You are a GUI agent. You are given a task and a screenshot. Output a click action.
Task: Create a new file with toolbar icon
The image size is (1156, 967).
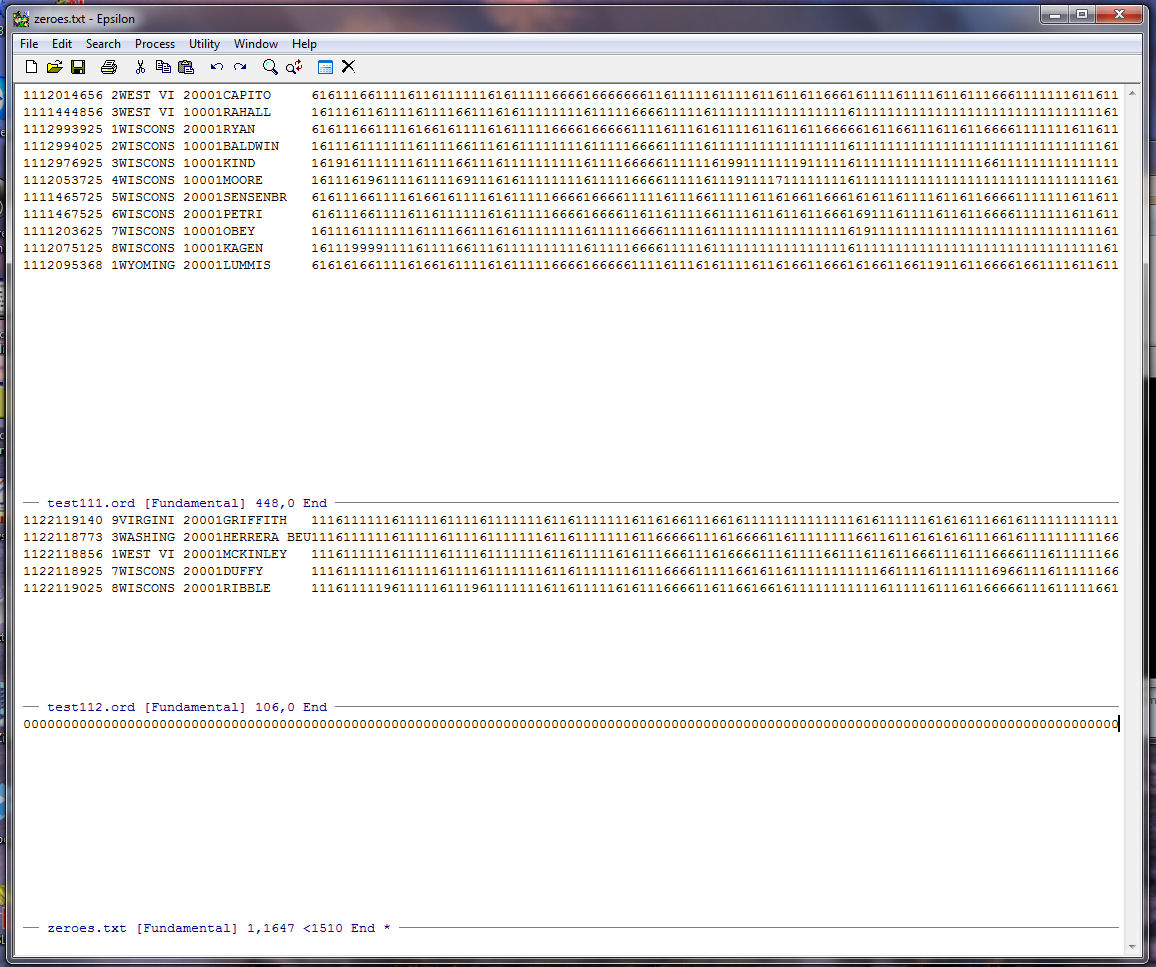click(31, 67)
